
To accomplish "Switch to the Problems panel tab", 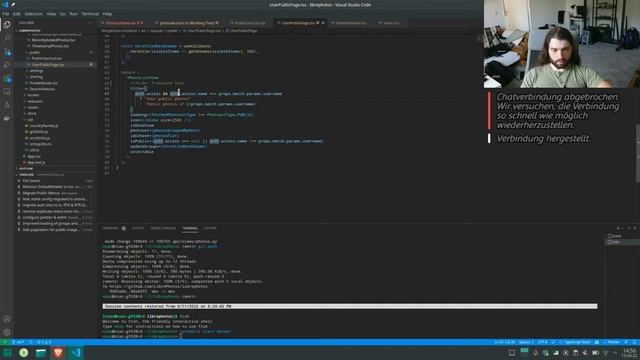I will pos(111,228).
